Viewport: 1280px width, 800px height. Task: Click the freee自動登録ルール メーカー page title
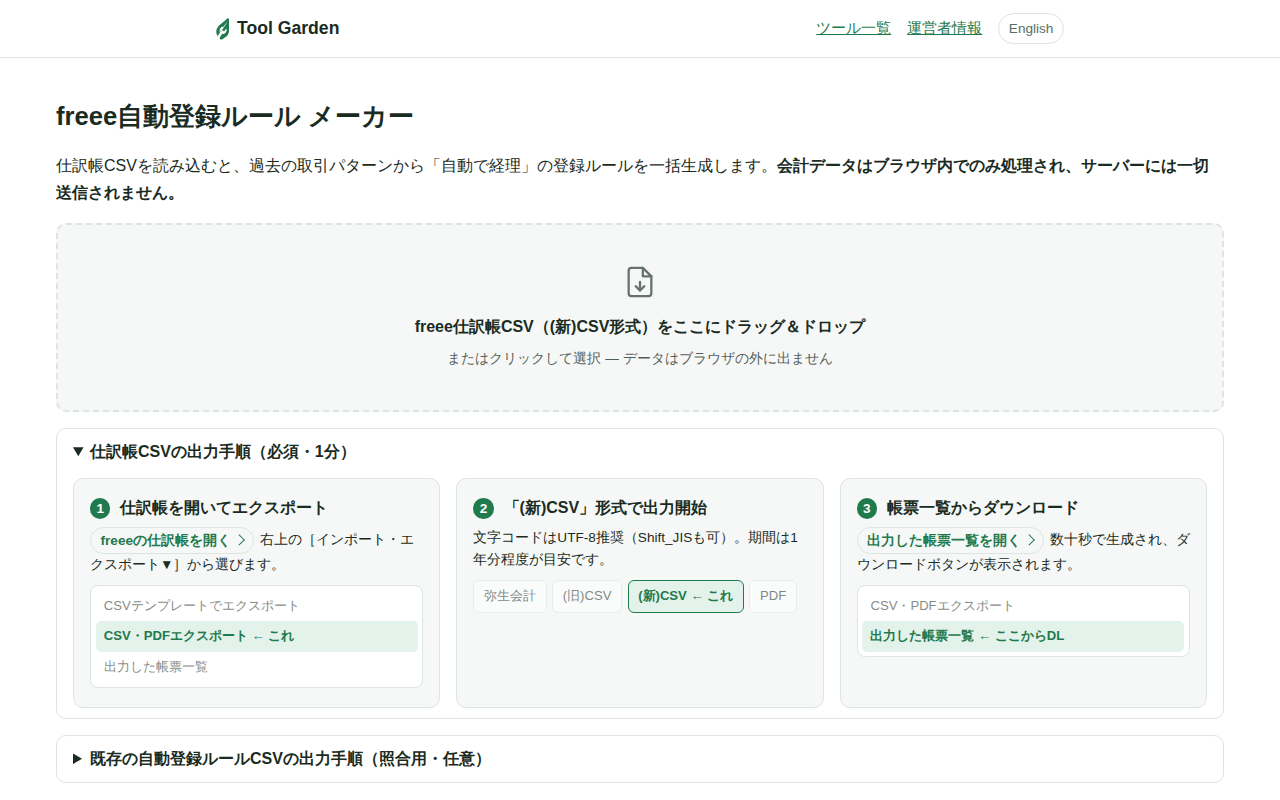234,117
